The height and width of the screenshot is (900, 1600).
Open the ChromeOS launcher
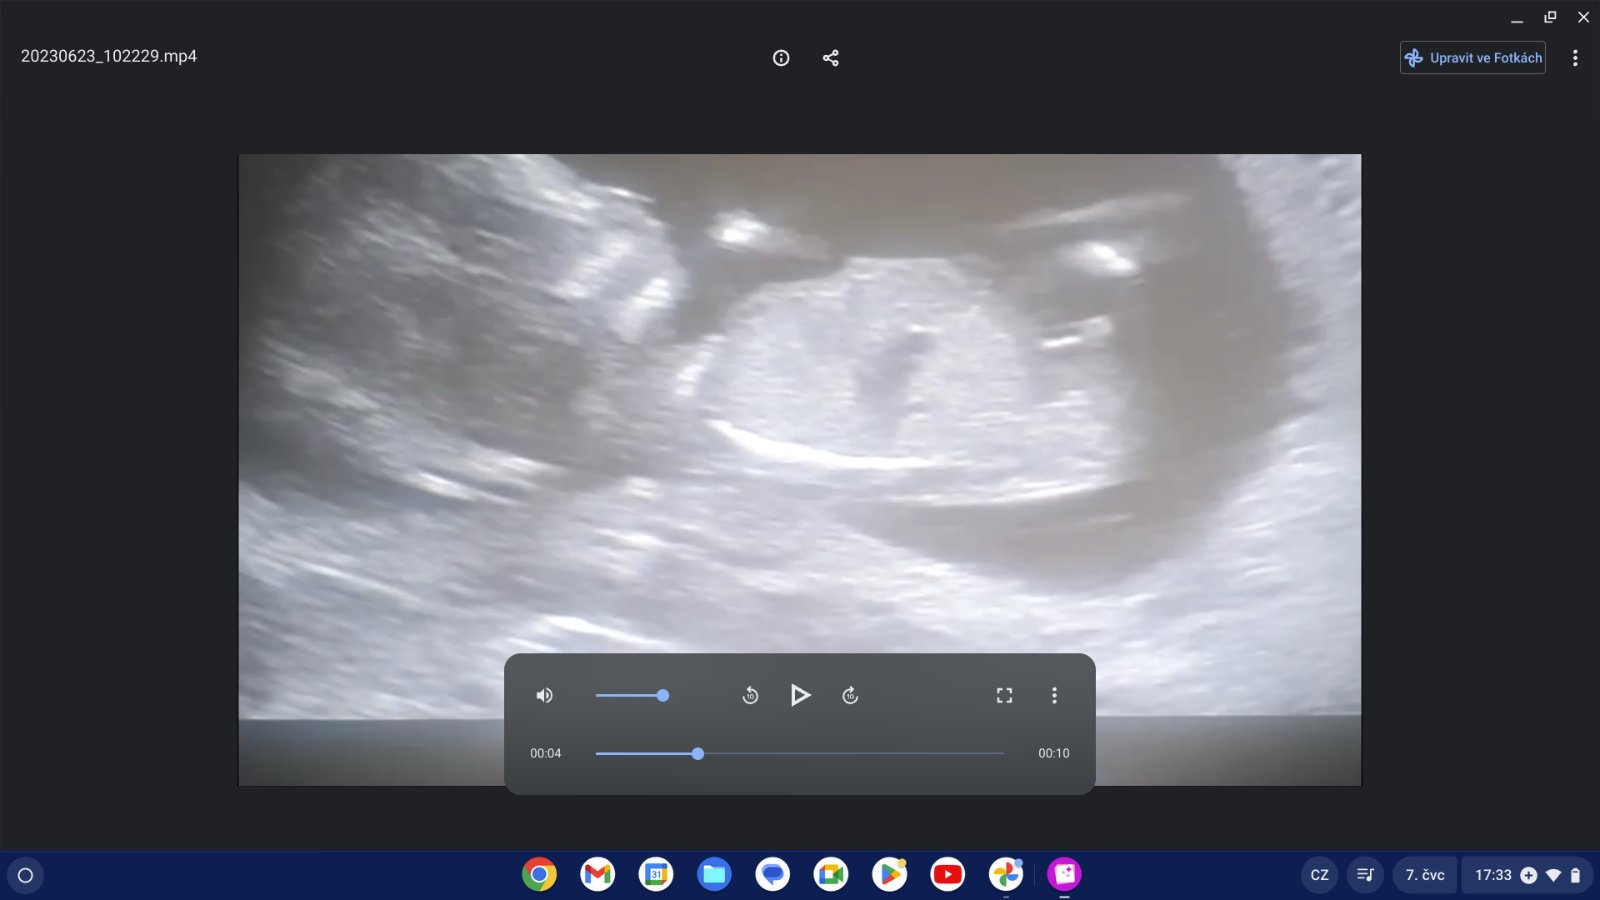click(x=26, y=875)
